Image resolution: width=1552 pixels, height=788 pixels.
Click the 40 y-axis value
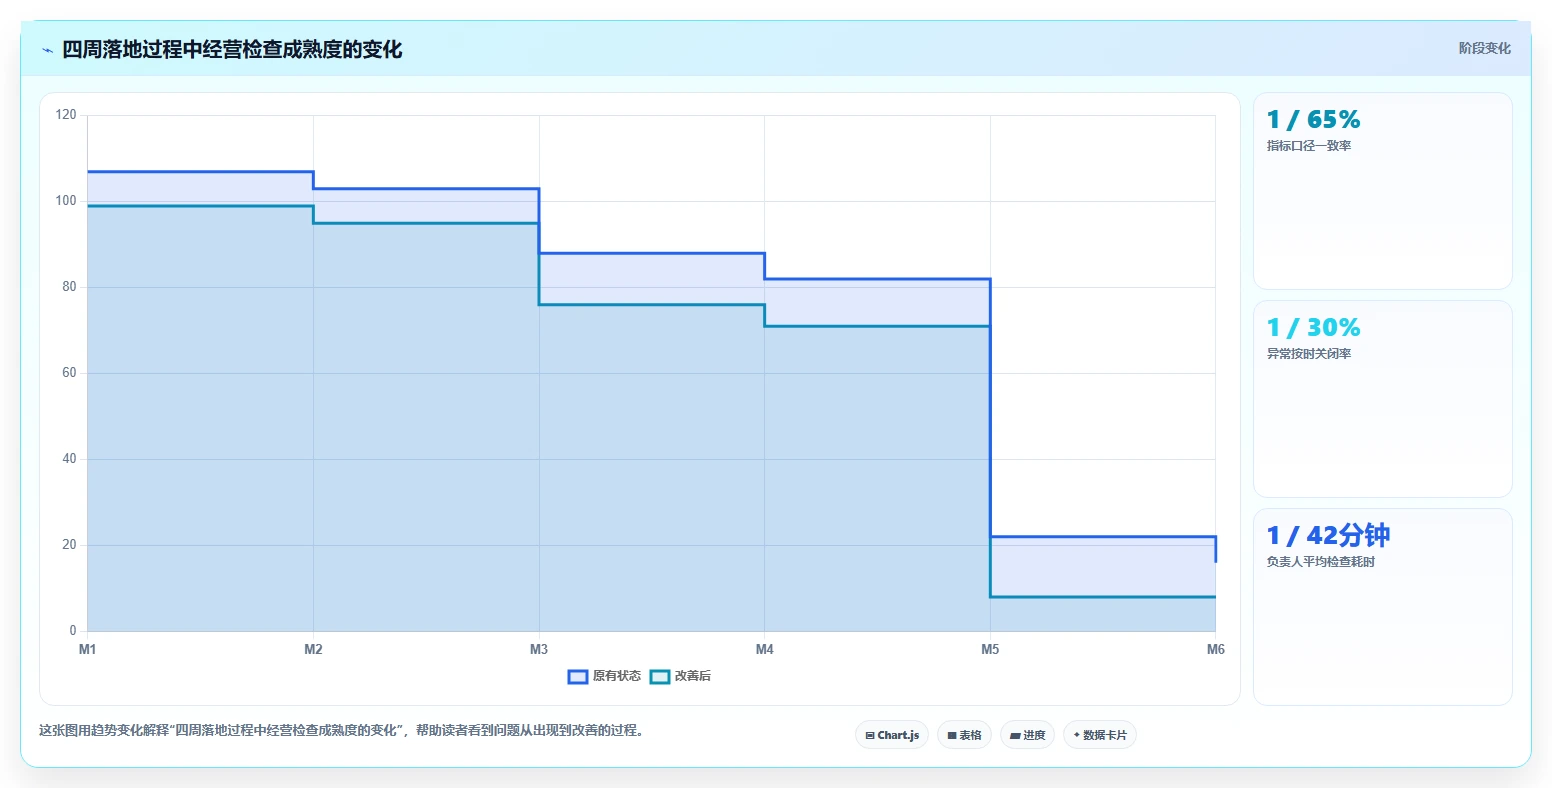(x=69, y=459)
